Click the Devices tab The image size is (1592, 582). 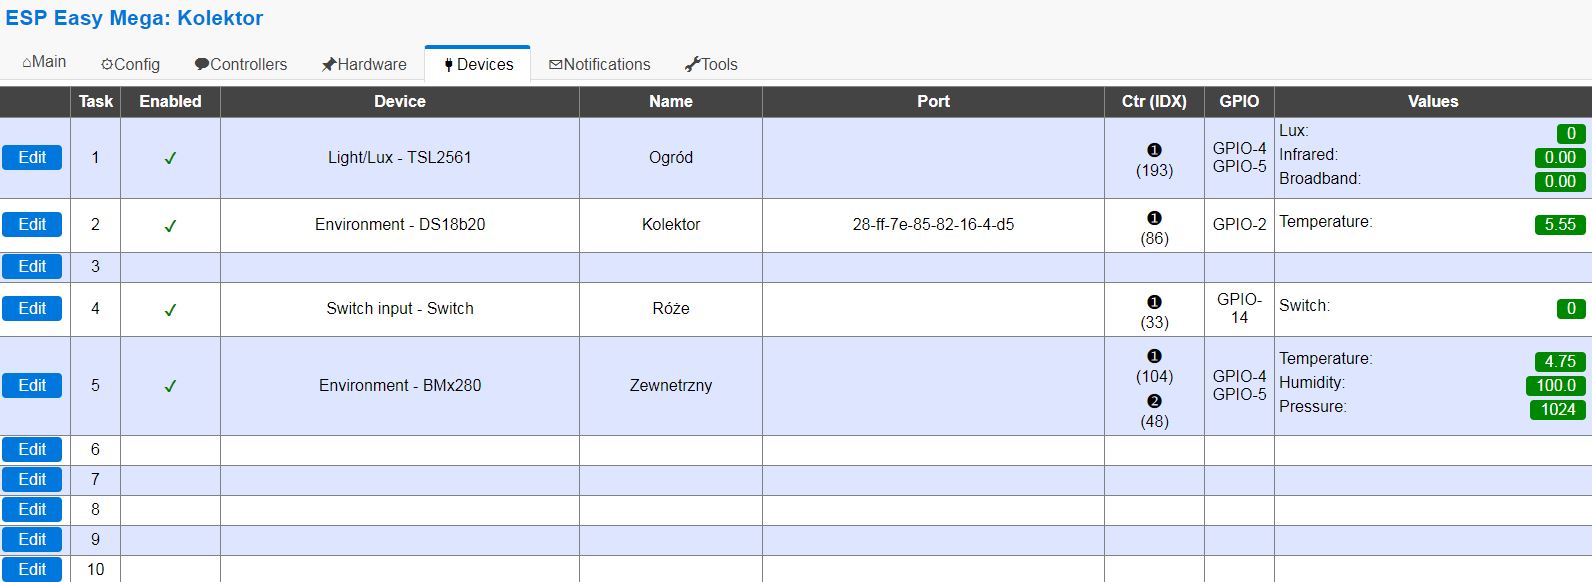click(x=478, y=64)
